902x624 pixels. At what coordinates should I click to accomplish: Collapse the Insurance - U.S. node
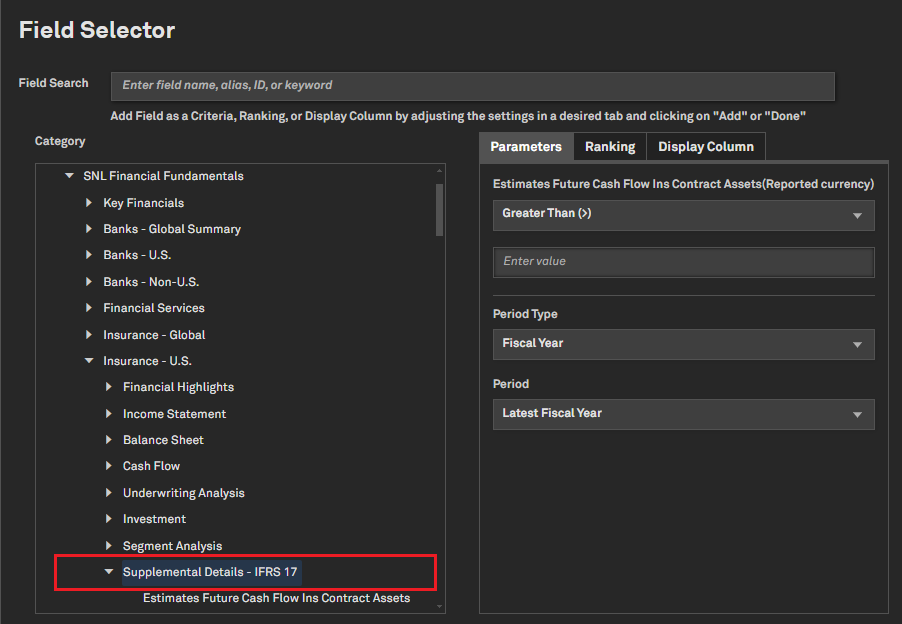point(89,361)
